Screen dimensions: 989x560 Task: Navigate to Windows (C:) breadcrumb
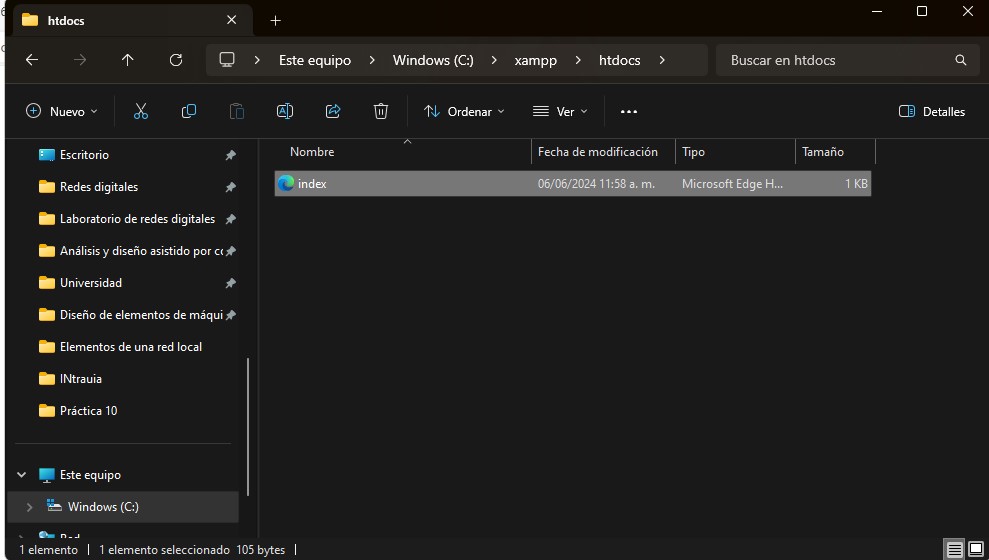point(433,61)
